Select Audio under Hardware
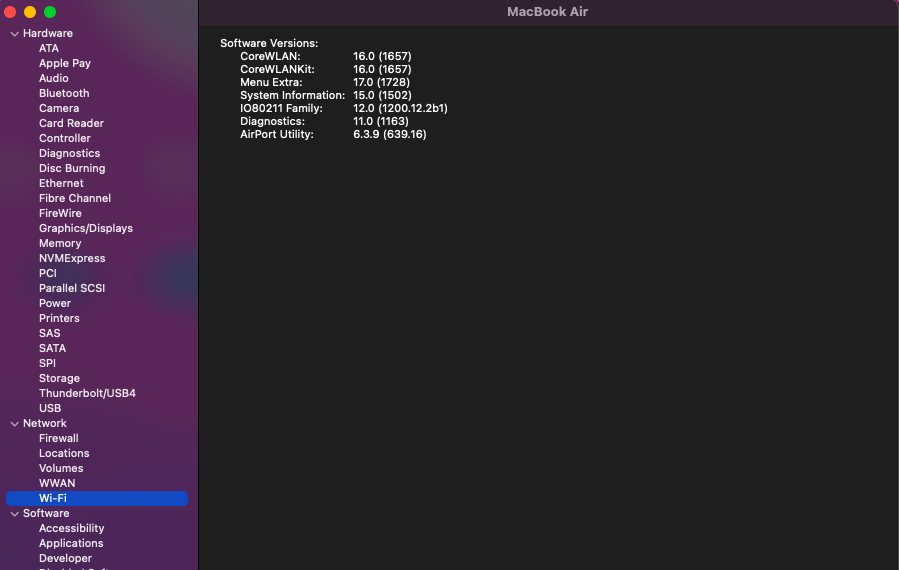Image resolution: width=899 pixels, height=570 pixels. pyautogui.click(x=54, y=78)
